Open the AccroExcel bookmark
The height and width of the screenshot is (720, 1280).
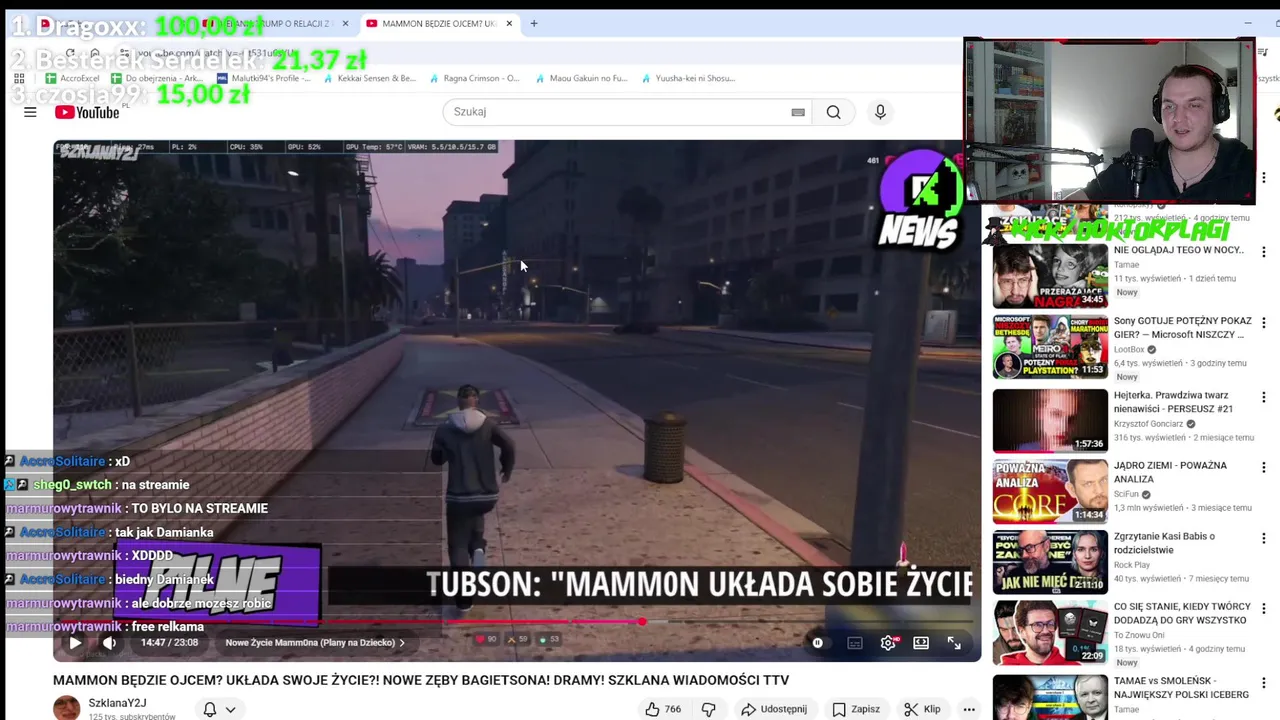[72, 78]
